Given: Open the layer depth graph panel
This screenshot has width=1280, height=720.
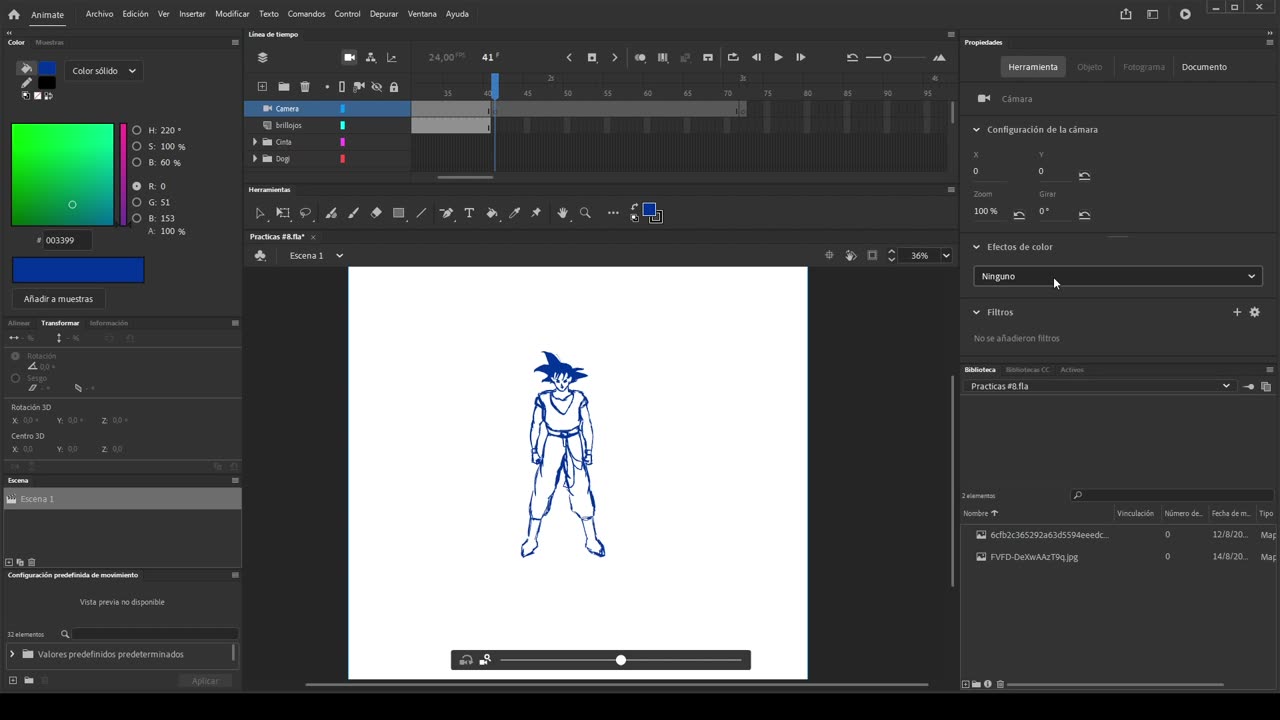Looking at the screenshot, I should click(391, 57).
